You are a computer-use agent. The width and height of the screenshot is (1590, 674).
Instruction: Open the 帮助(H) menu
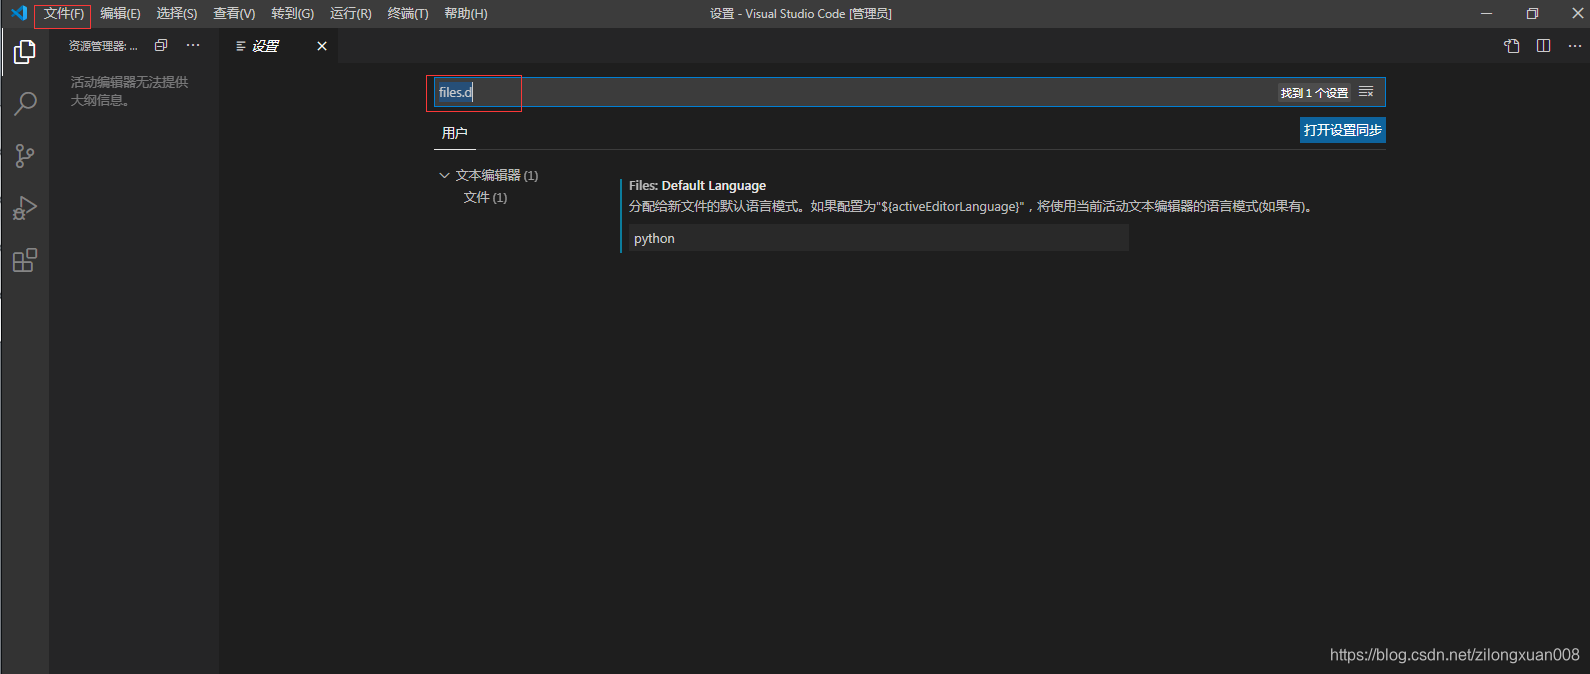pos(466,14)
